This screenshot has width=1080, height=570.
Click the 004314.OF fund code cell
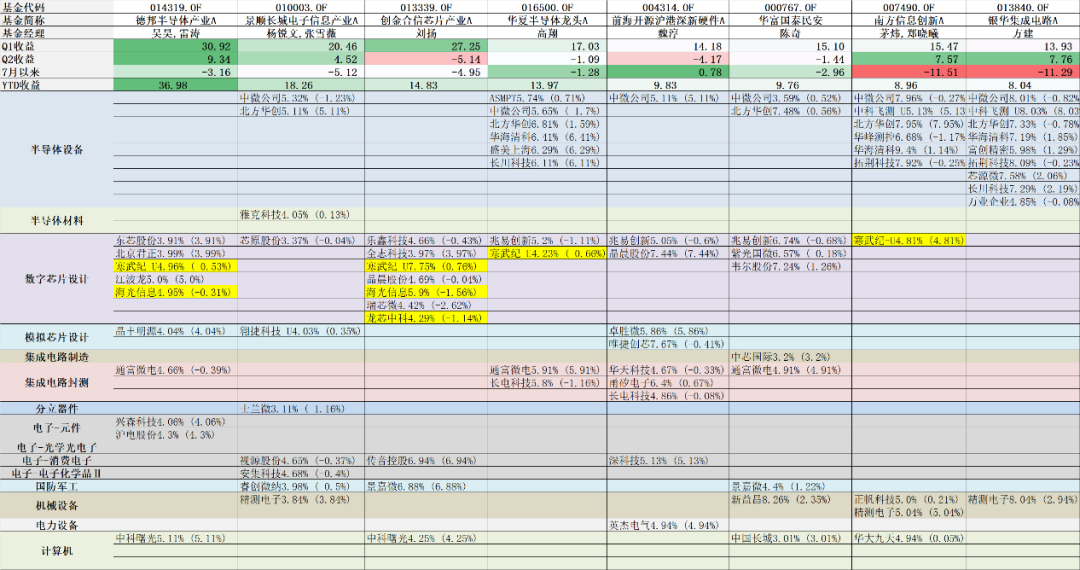pyautogui.click(x=668, y=7)
